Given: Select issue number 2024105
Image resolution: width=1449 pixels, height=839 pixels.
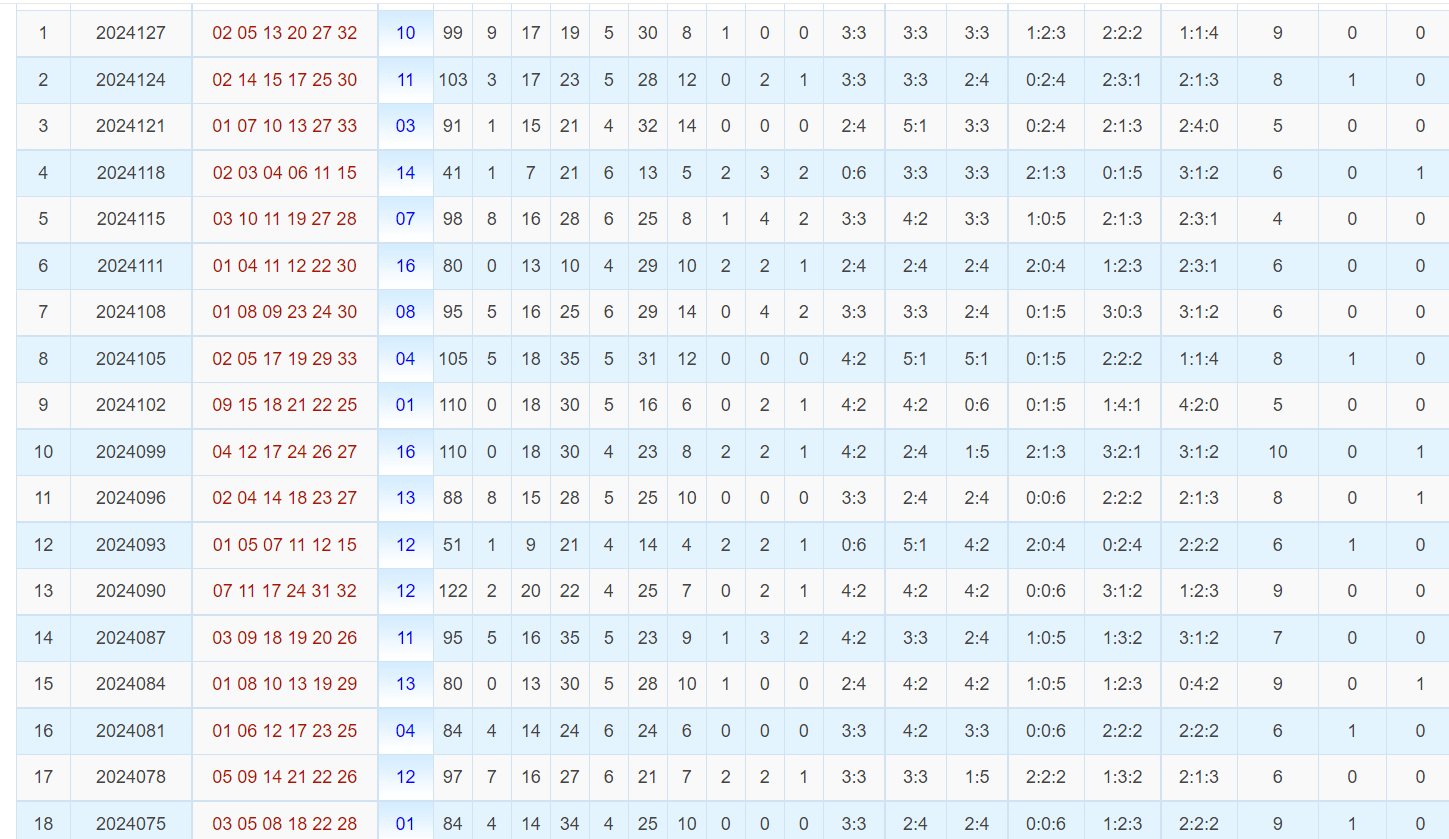Looking at the screenshot, I should pyautogui.click(x=131, y=359).
